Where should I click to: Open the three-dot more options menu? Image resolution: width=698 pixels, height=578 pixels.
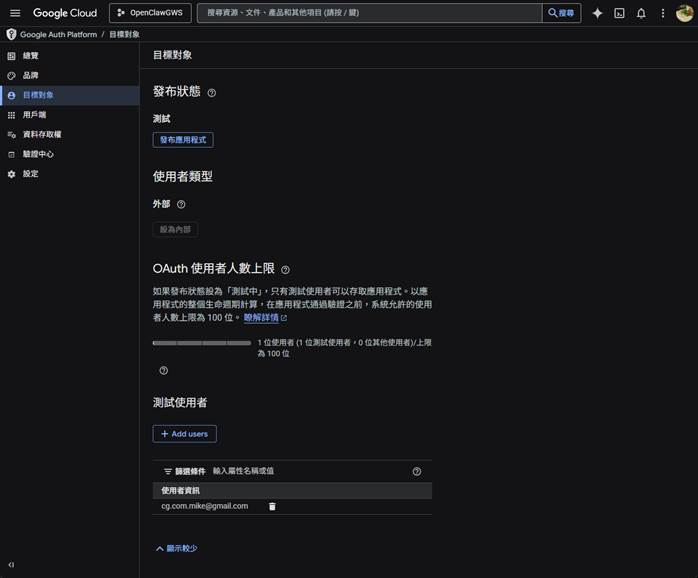(x=662, y=13)
